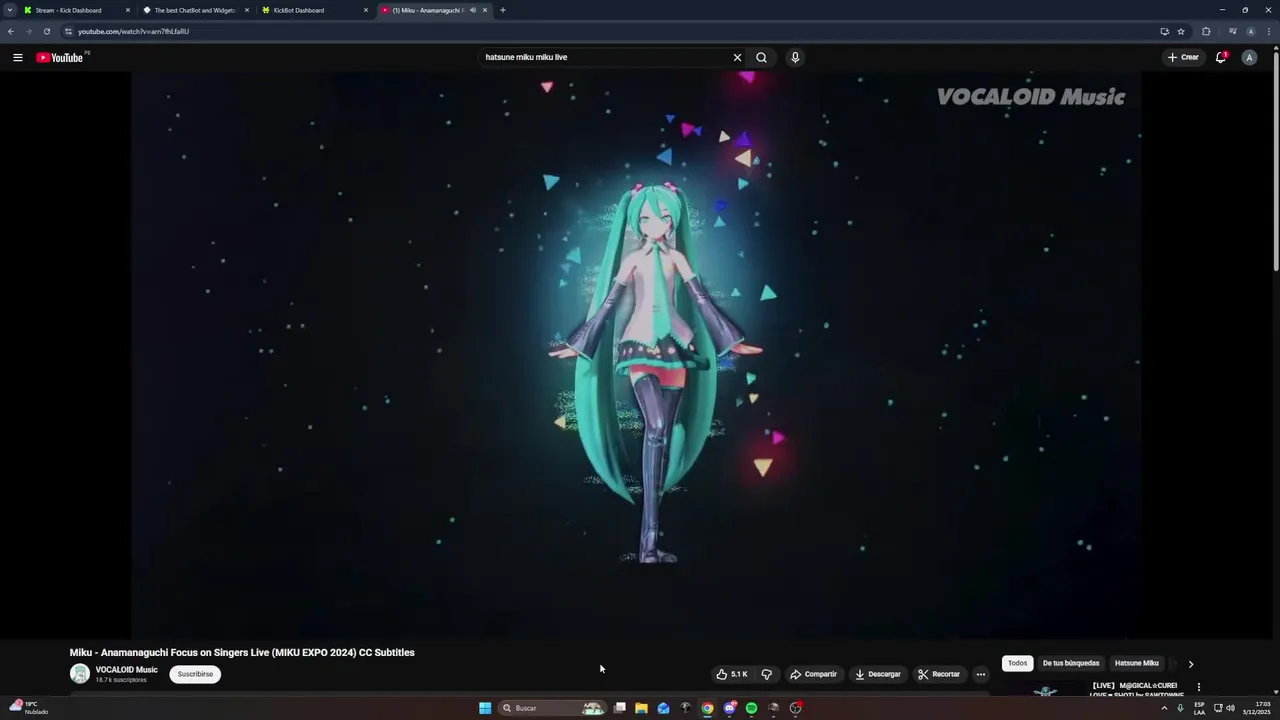Go back in browser history

11,31
